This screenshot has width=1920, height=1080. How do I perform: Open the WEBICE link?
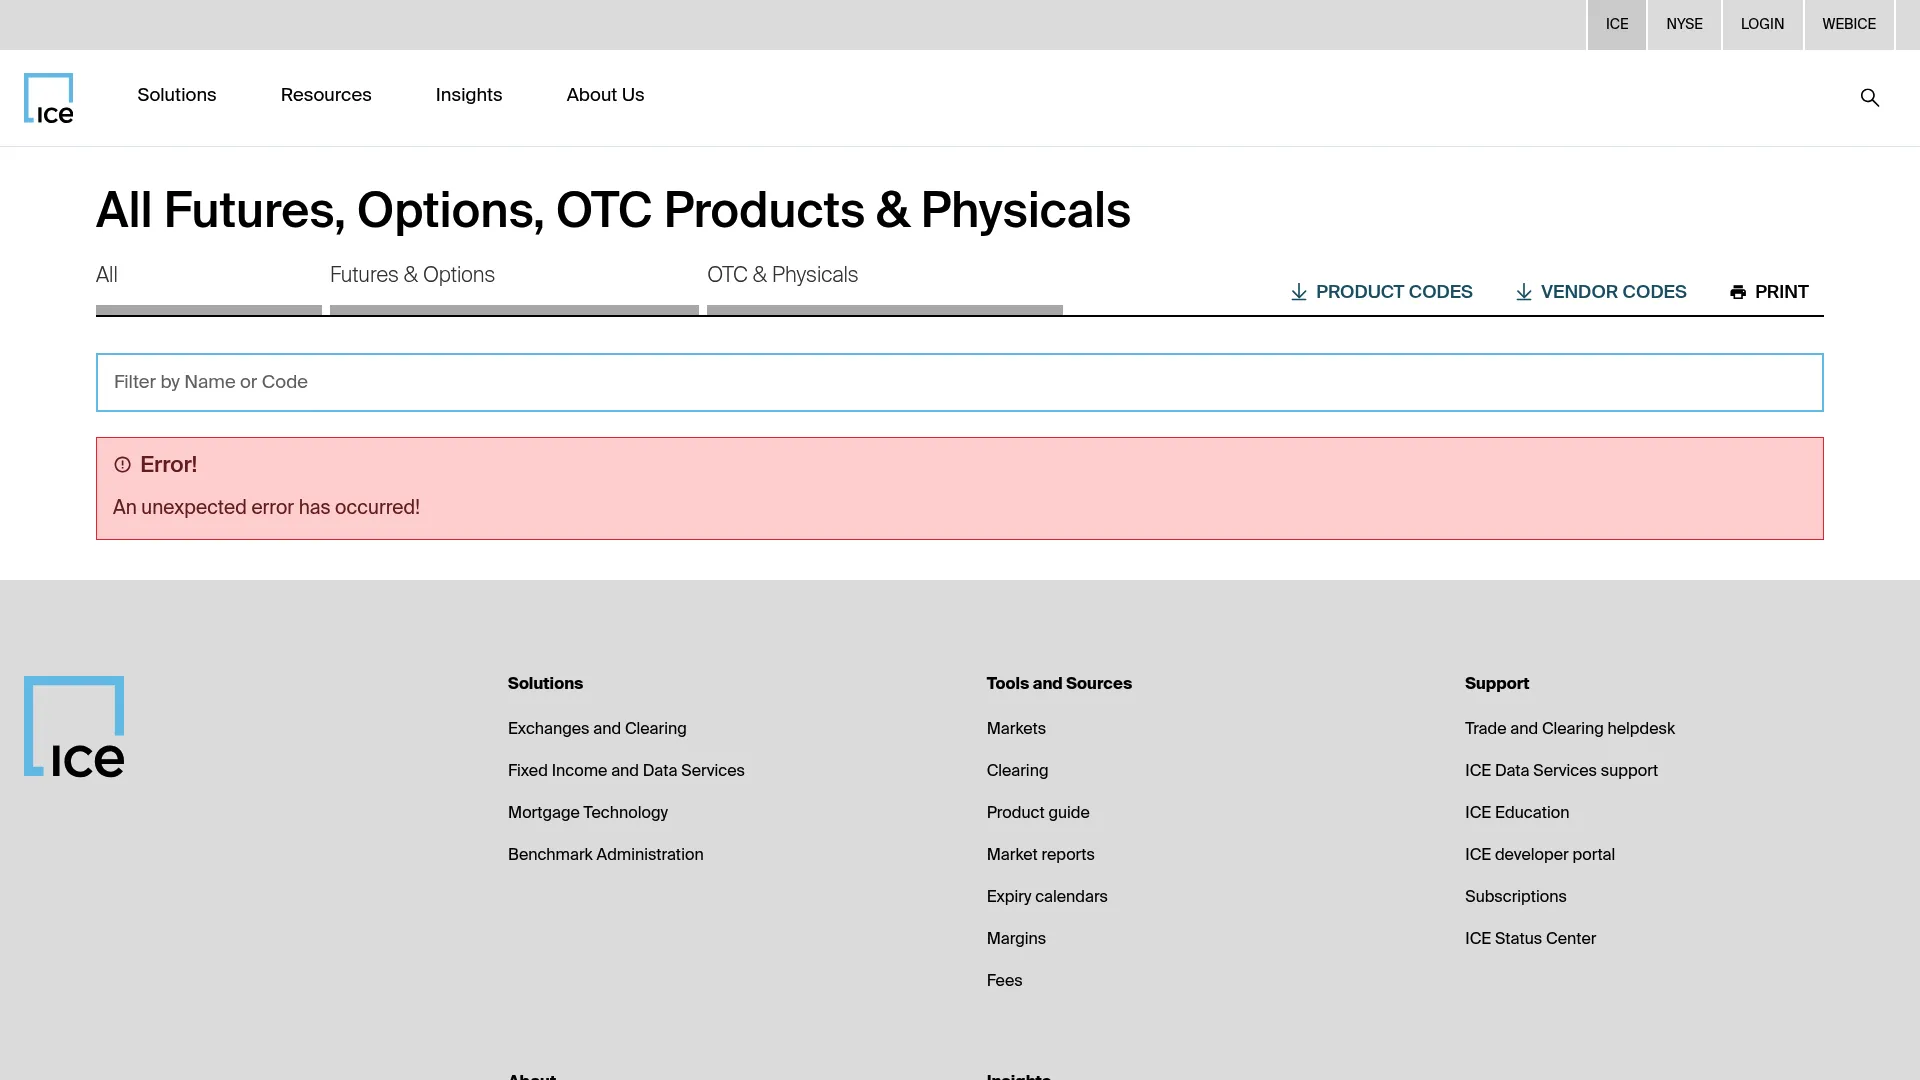click(1849, 24)
